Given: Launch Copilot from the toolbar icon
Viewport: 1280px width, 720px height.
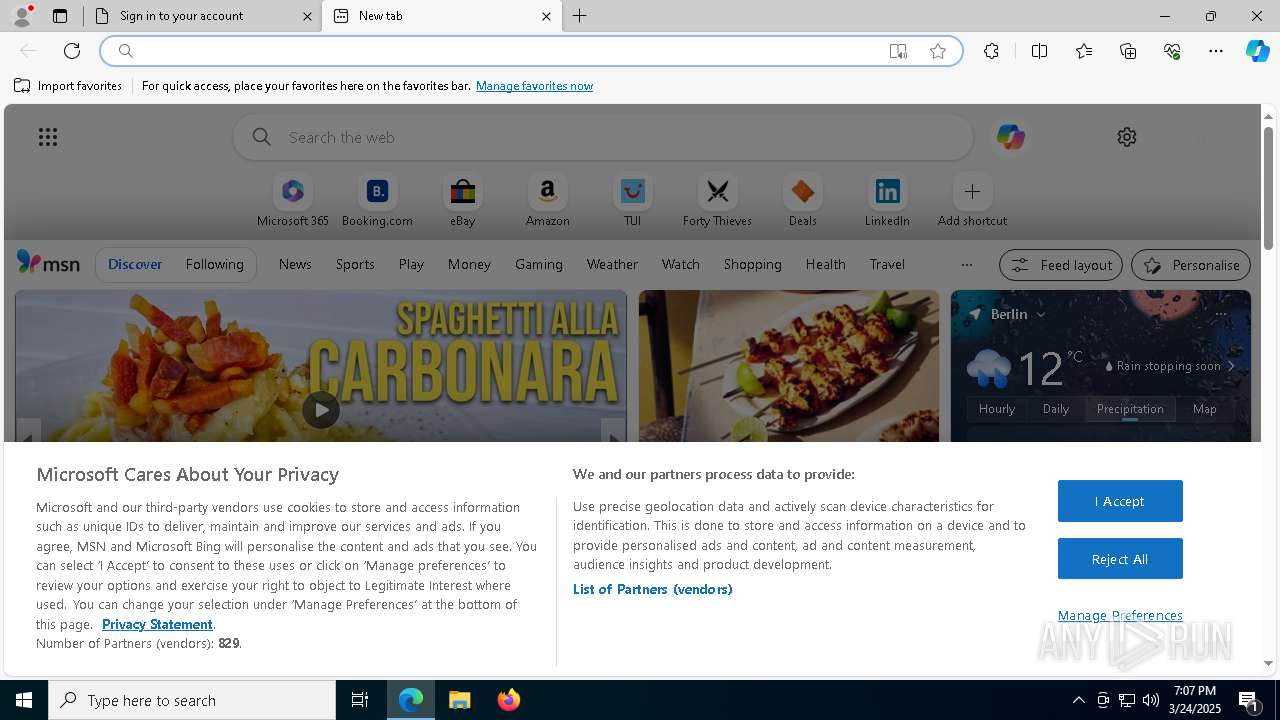Looking at the screenshot, I should (1257, 51).
